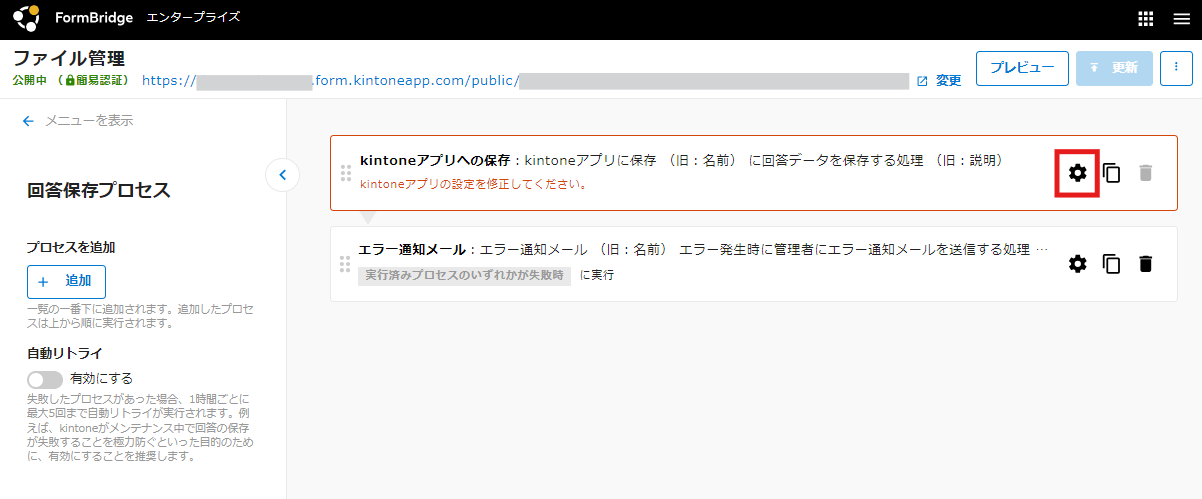Click the 実行済みプロセスのいずれかが失敗時 condition tag
The width and height of the screenshot is (1202, 499).
pyautogui.click(x=464, y=275)
